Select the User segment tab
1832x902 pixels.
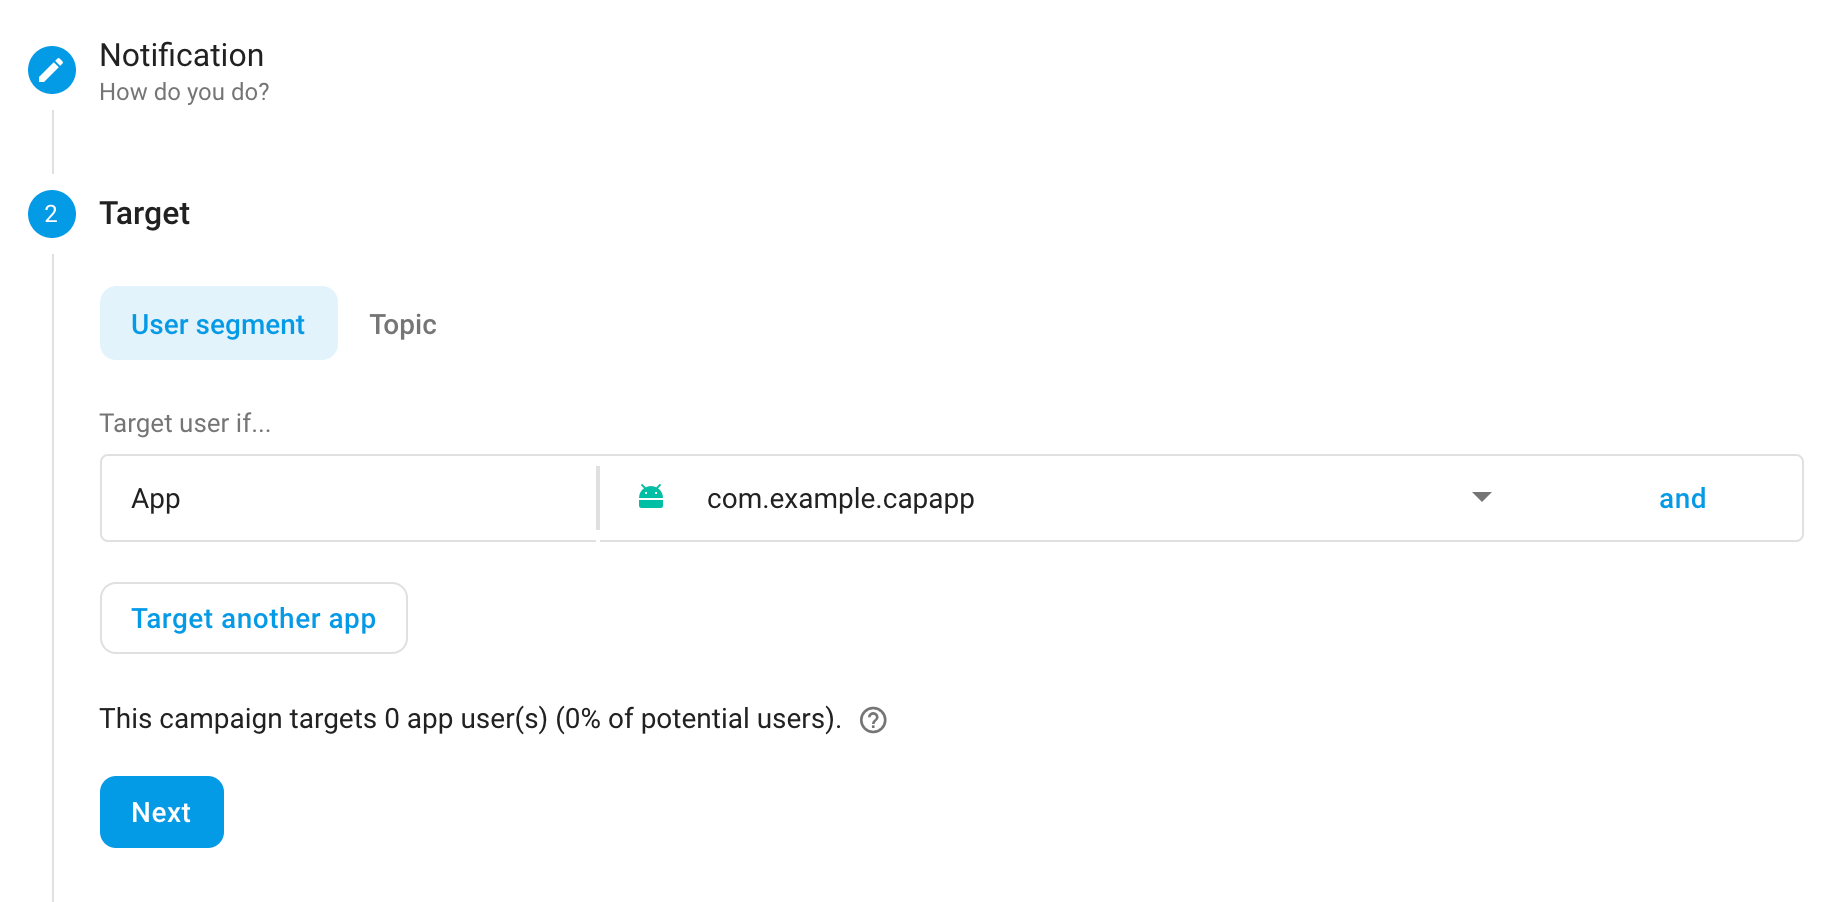(x=218, y=323)
